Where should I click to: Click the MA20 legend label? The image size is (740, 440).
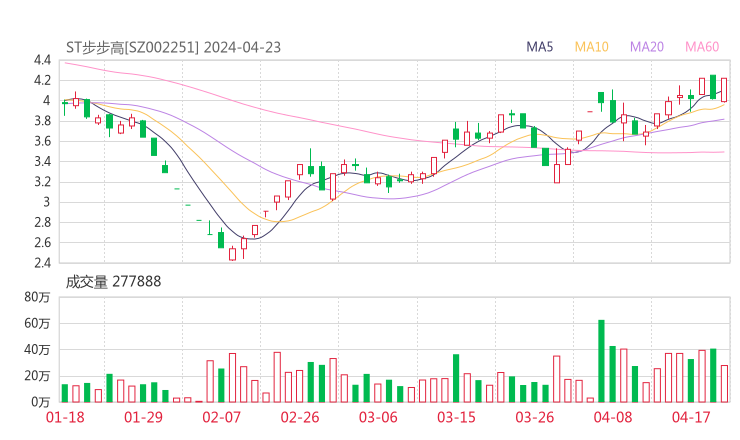click(x=647, y=47)
